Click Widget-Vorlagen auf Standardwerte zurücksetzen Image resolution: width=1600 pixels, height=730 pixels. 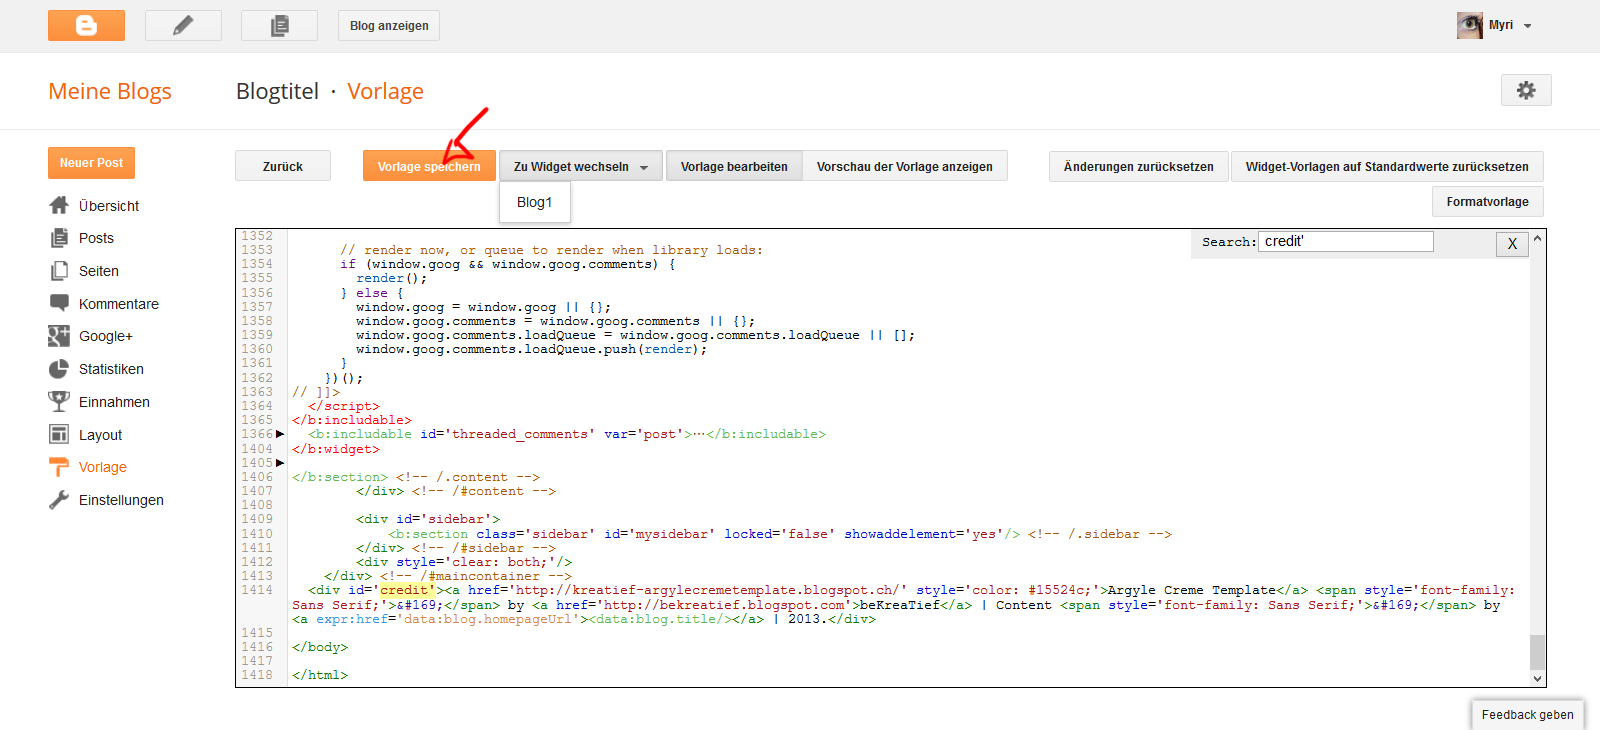coord(1387,166)
